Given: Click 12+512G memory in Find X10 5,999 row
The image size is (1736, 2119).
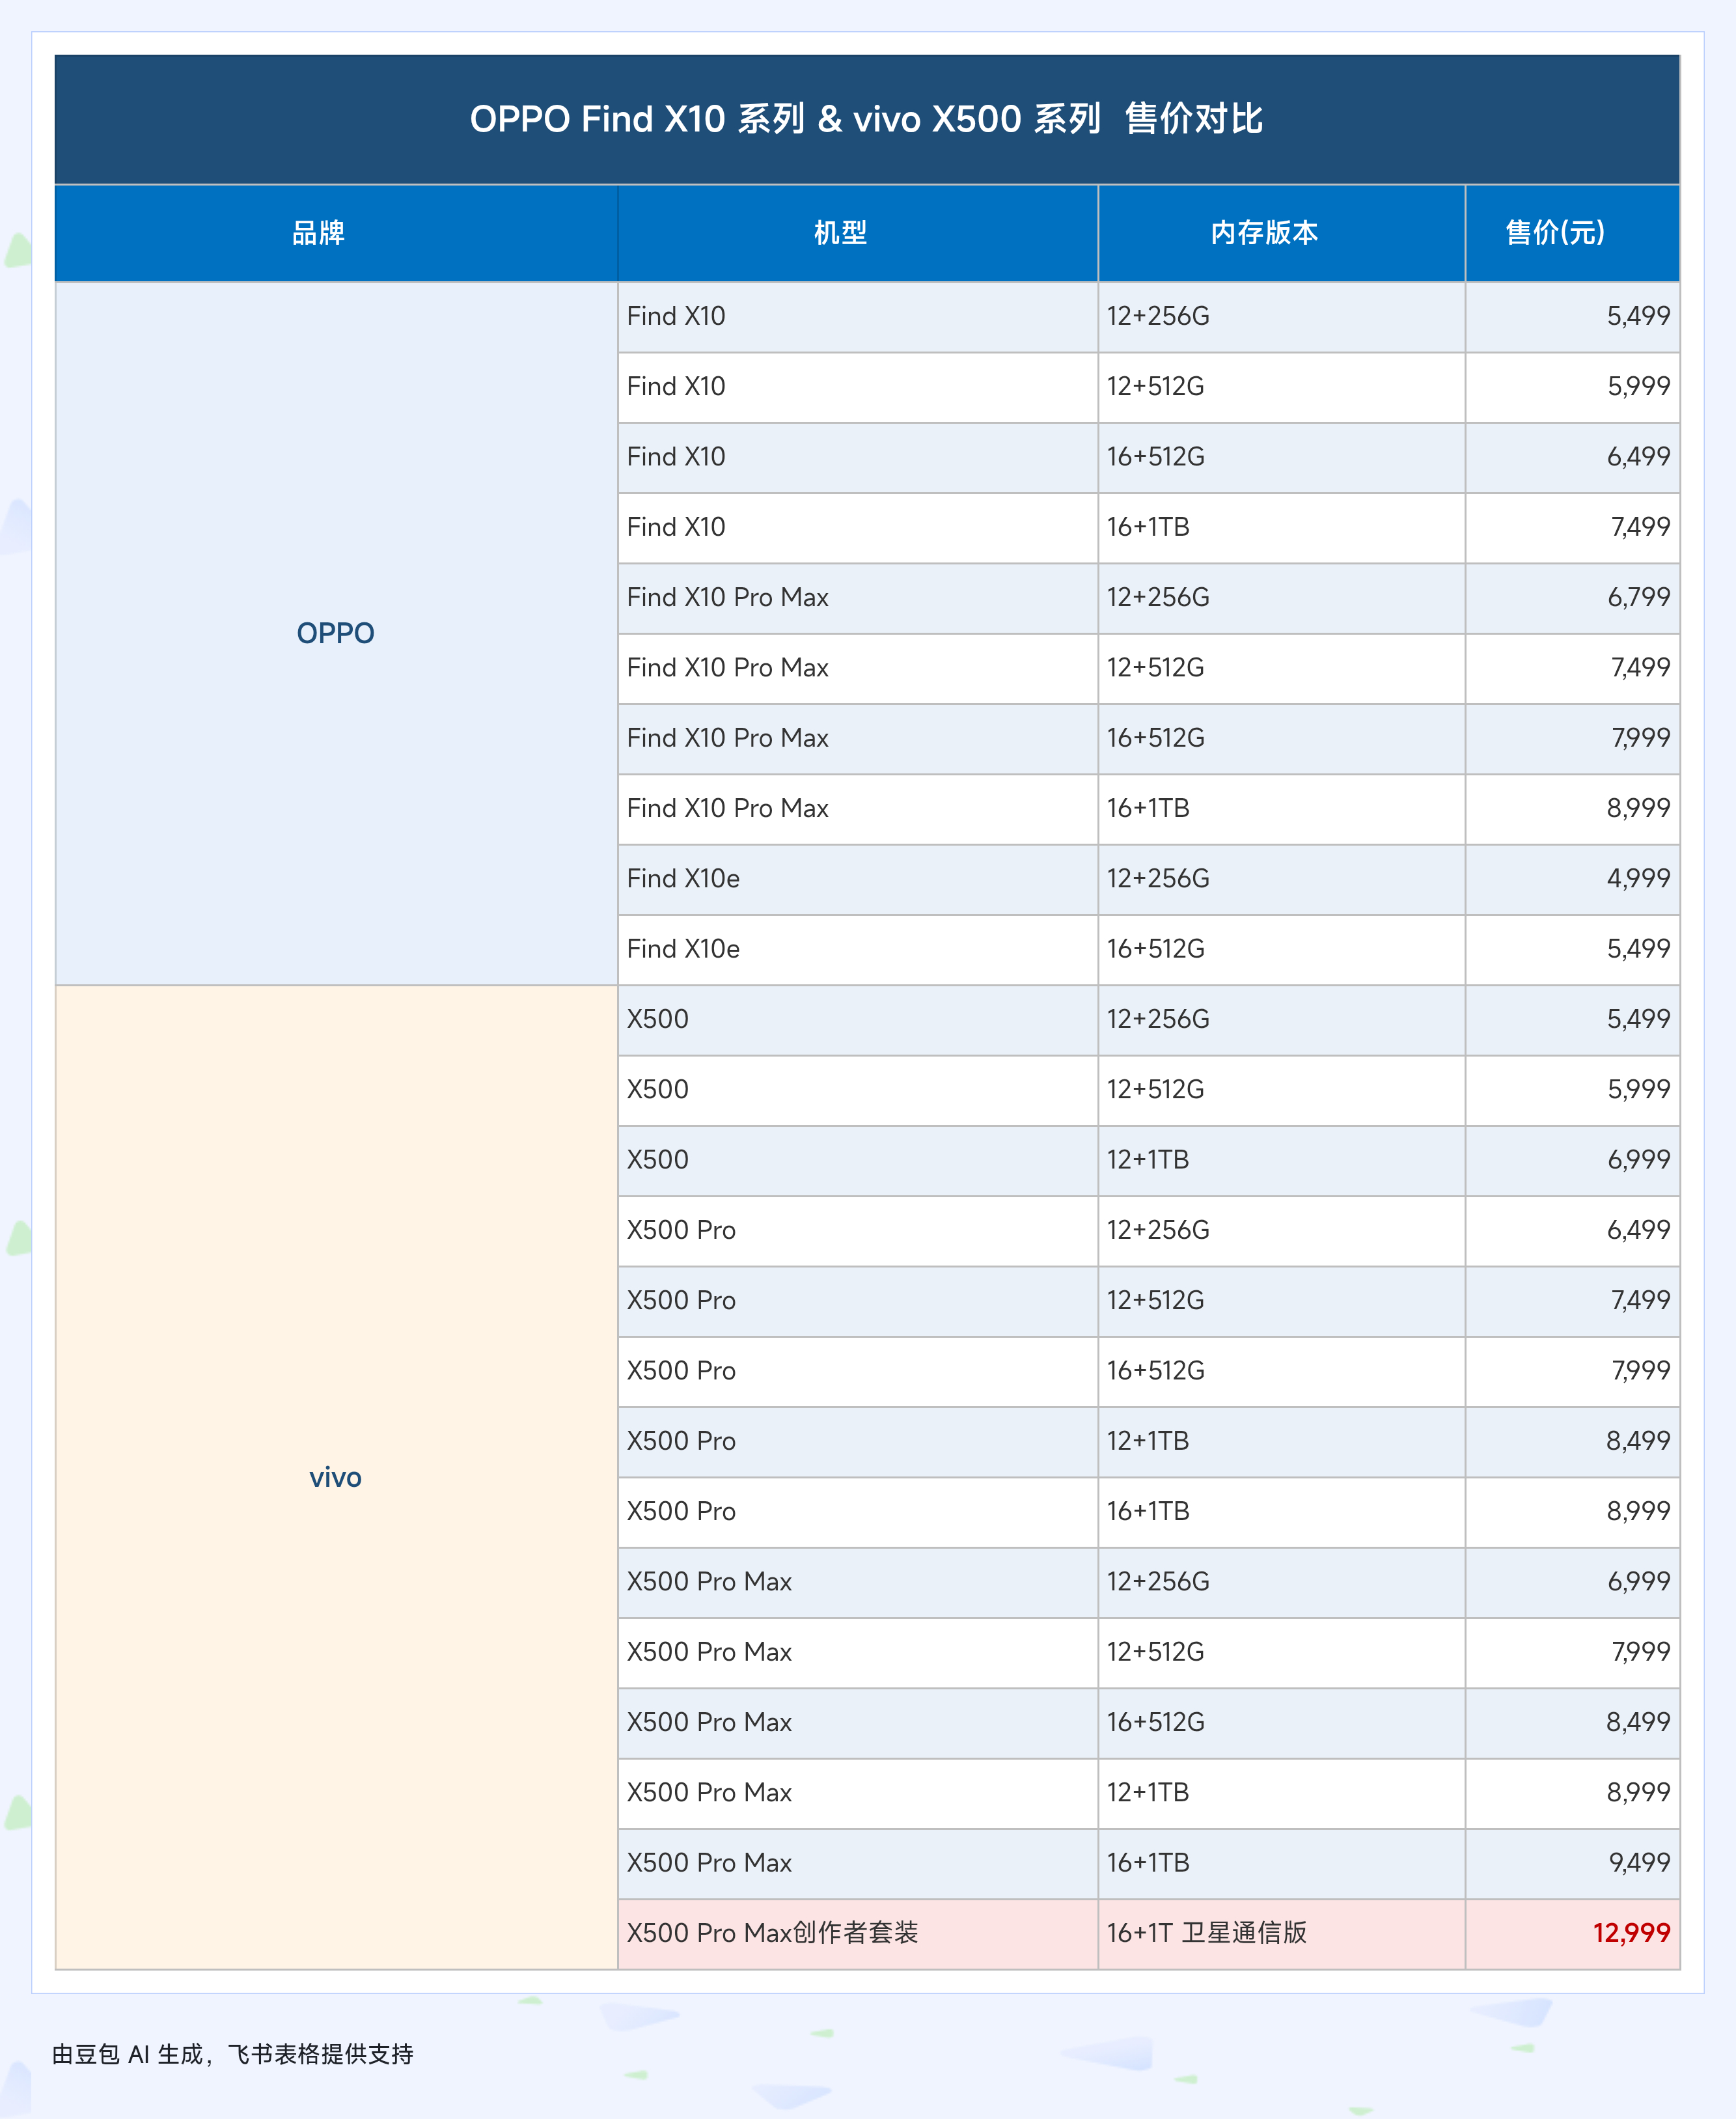Looking at the screenshot, I should [1281, 387].
